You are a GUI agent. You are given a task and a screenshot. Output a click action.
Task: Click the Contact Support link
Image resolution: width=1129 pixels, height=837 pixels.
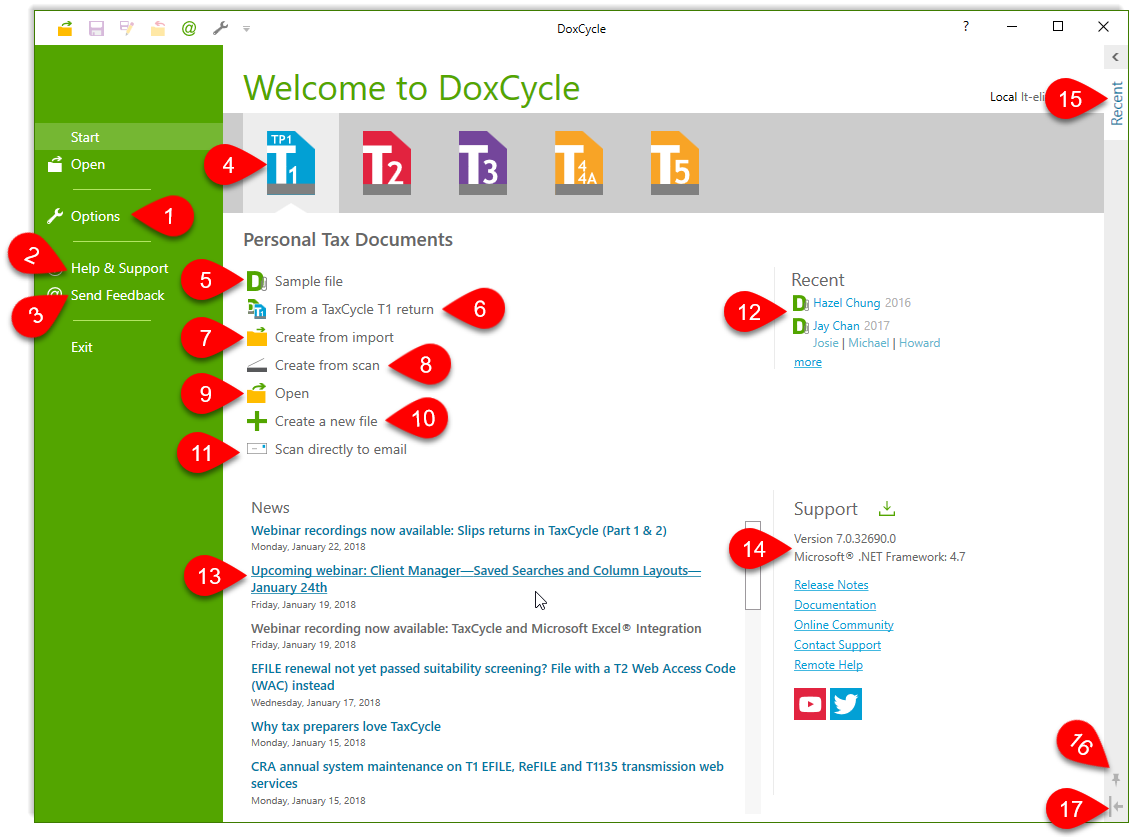(837, 645)
